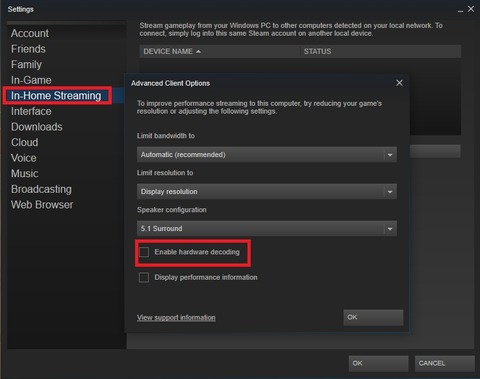The image size is (480, 379).
Task: Open the Account settings section
Action: [x=30, y=33]
